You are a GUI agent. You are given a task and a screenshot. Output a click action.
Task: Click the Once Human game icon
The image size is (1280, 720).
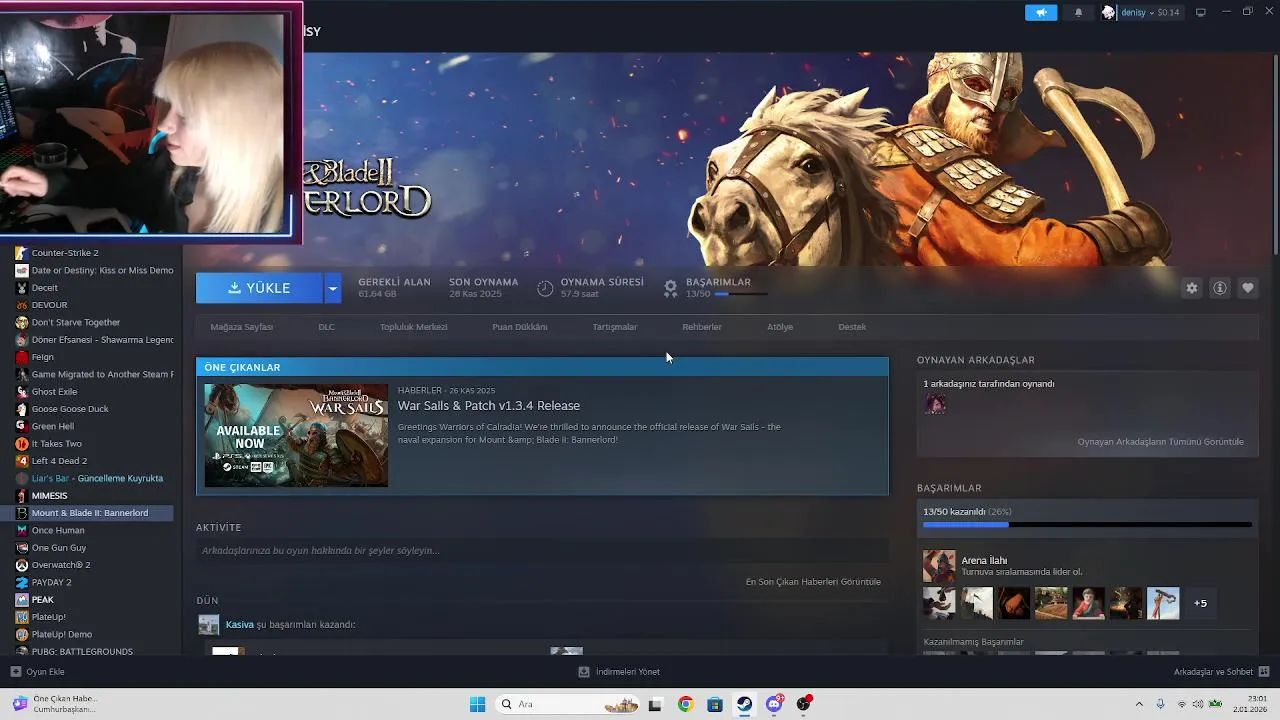(x=22, y=530)
